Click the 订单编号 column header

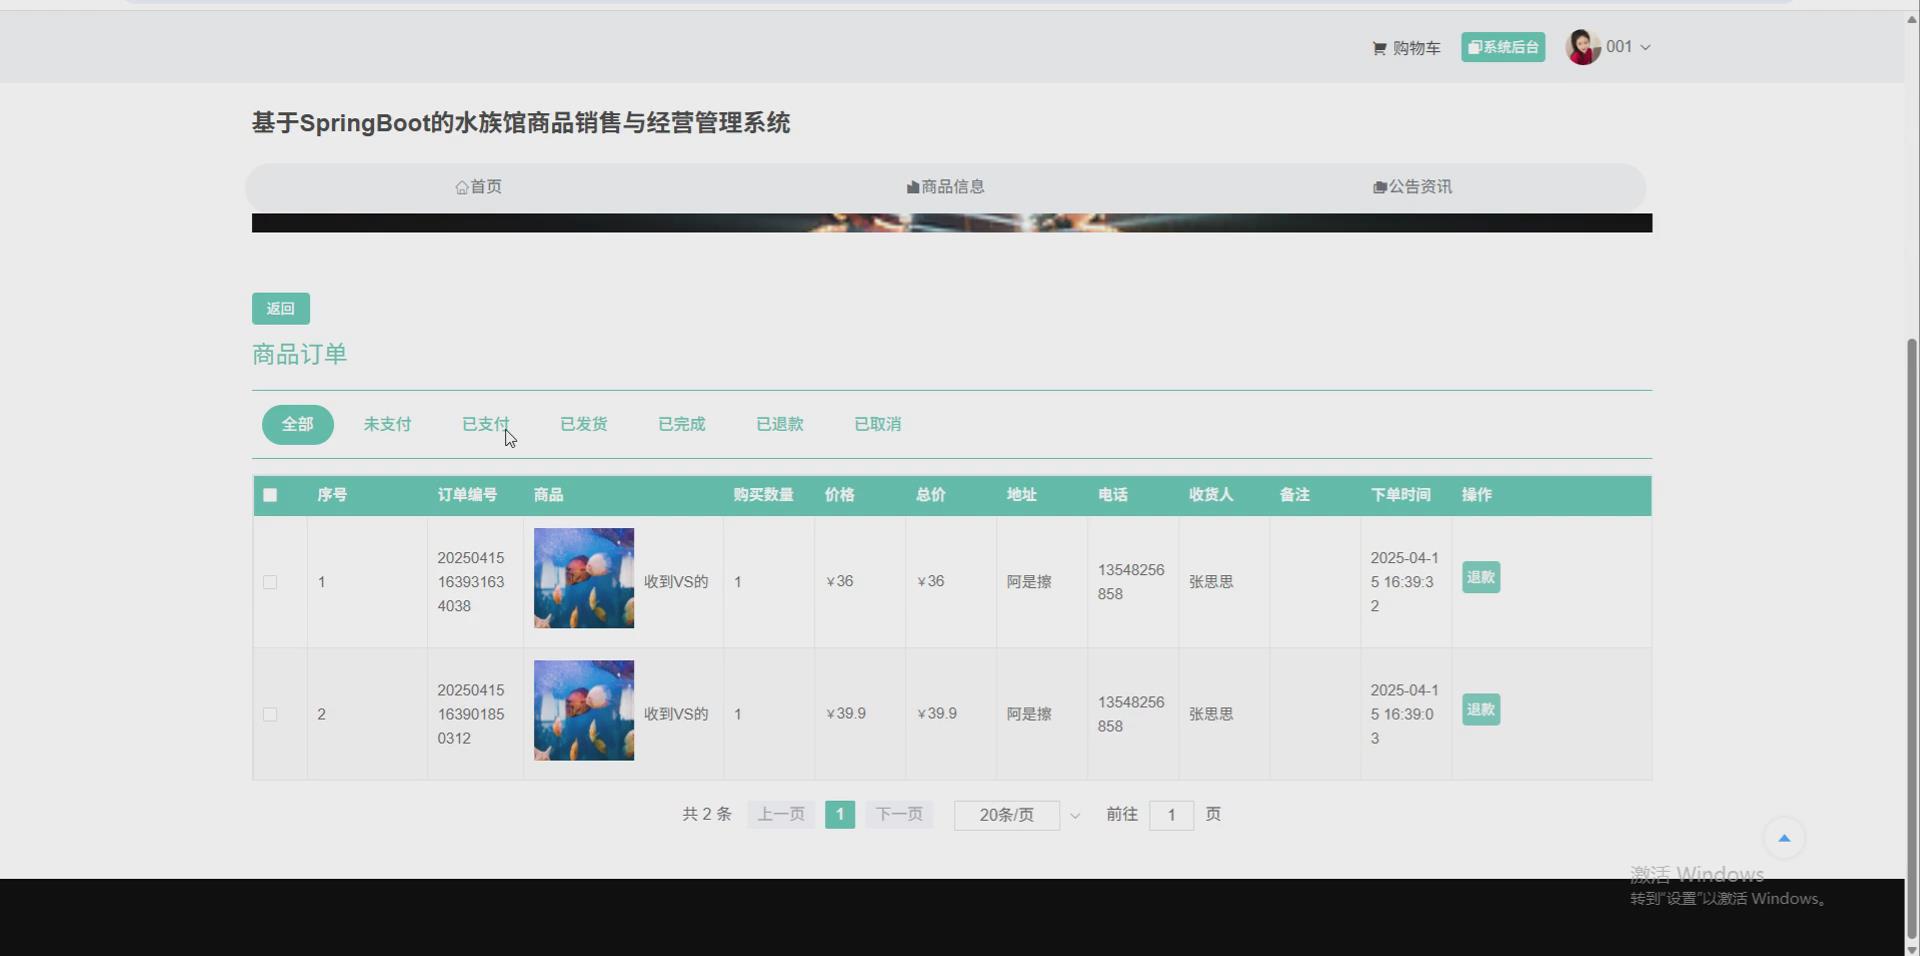[467, 495]
